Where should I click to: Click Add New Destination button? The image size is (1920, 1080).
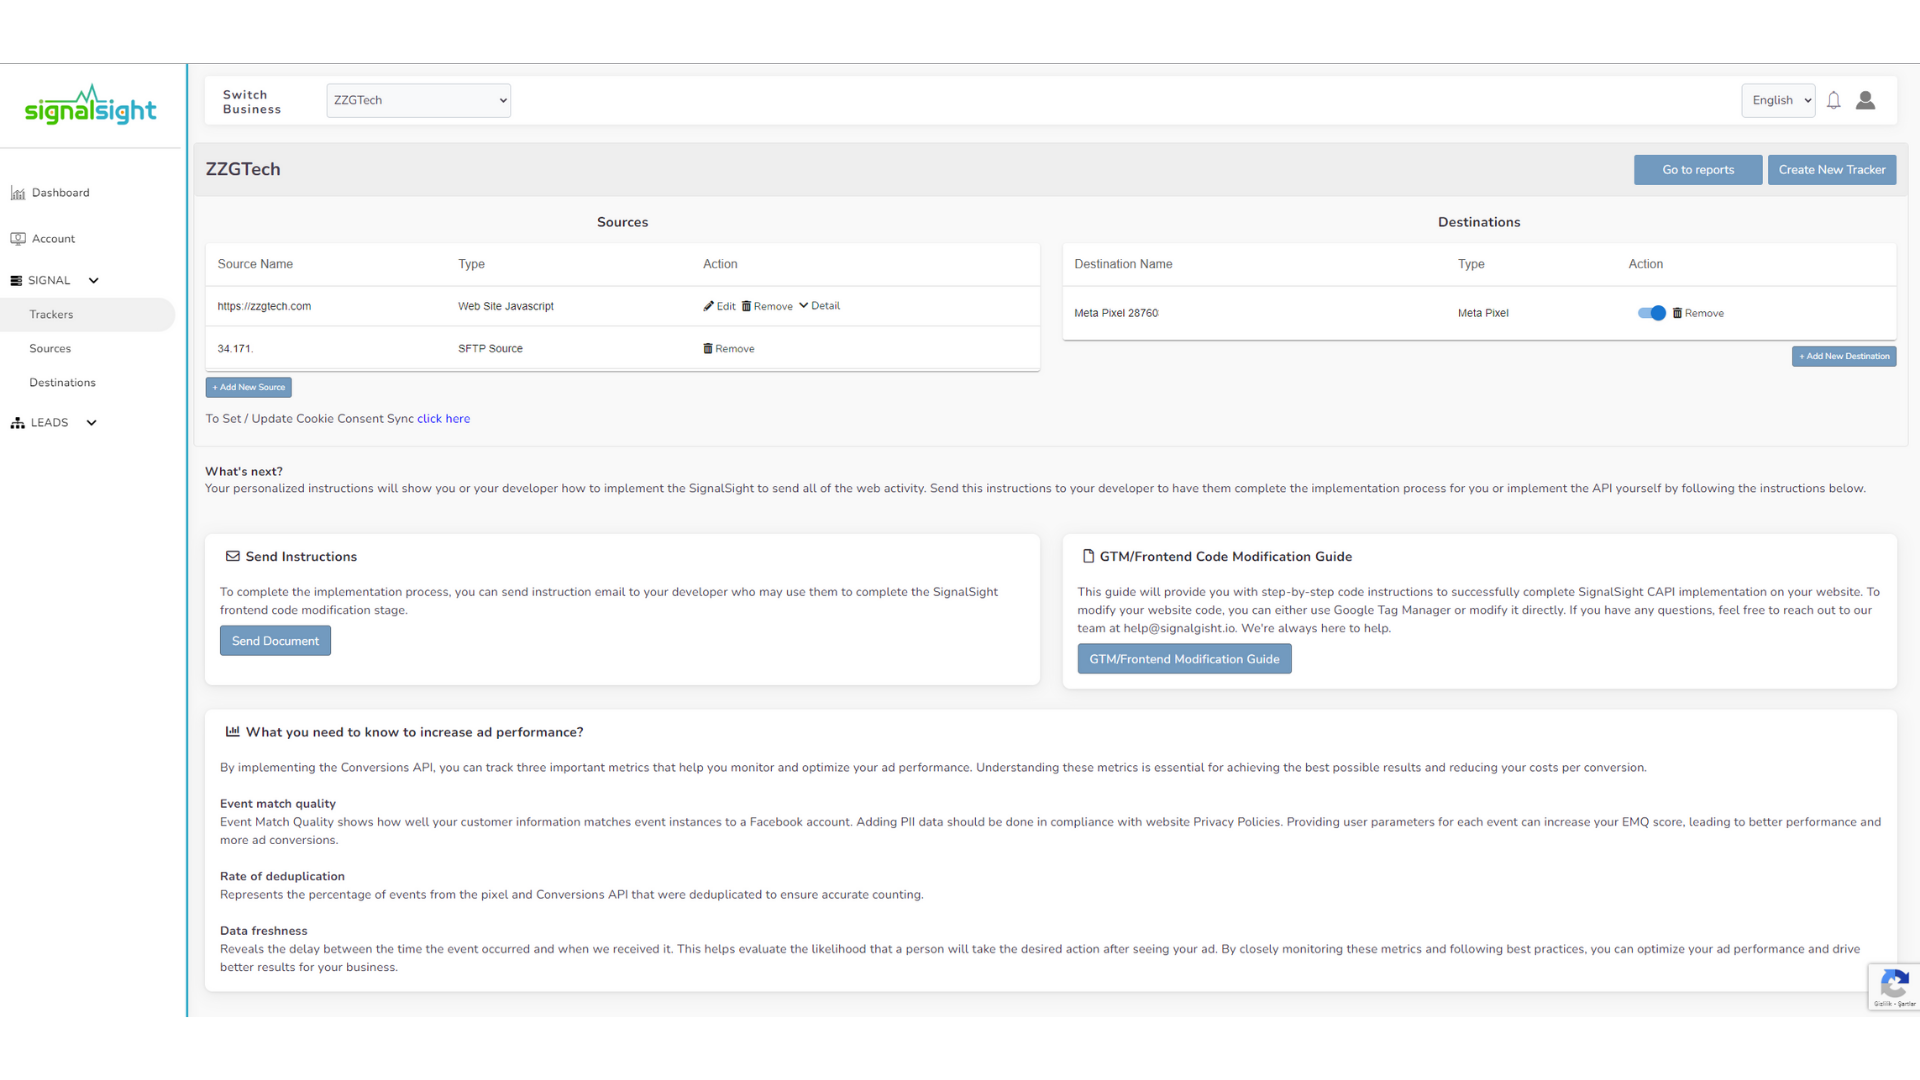pyautogui.click(x=1844, y=356)
